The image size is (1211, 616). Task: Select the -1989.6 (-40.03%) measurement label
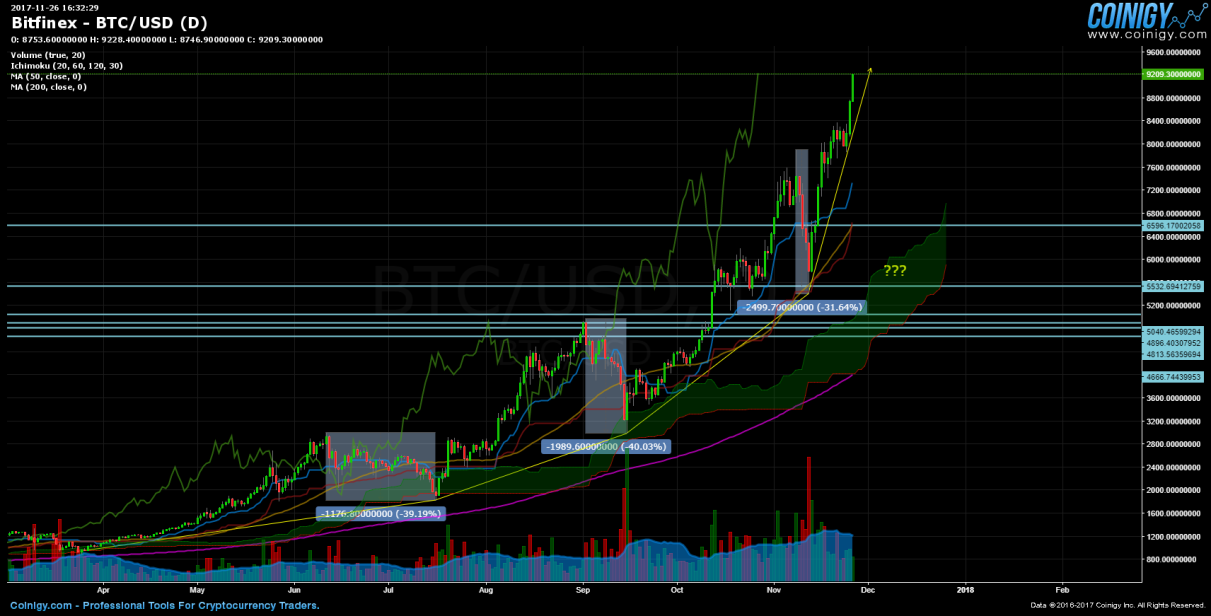pyautogui.click(x=606, y=446)
